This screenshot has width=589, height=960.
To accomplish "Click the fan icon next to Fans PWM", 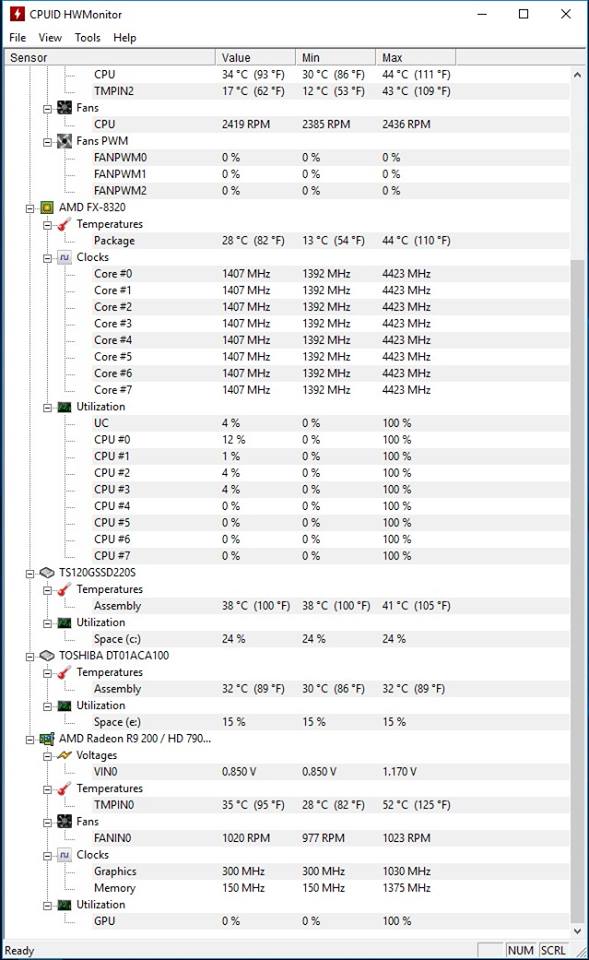I will pos(64,141).
